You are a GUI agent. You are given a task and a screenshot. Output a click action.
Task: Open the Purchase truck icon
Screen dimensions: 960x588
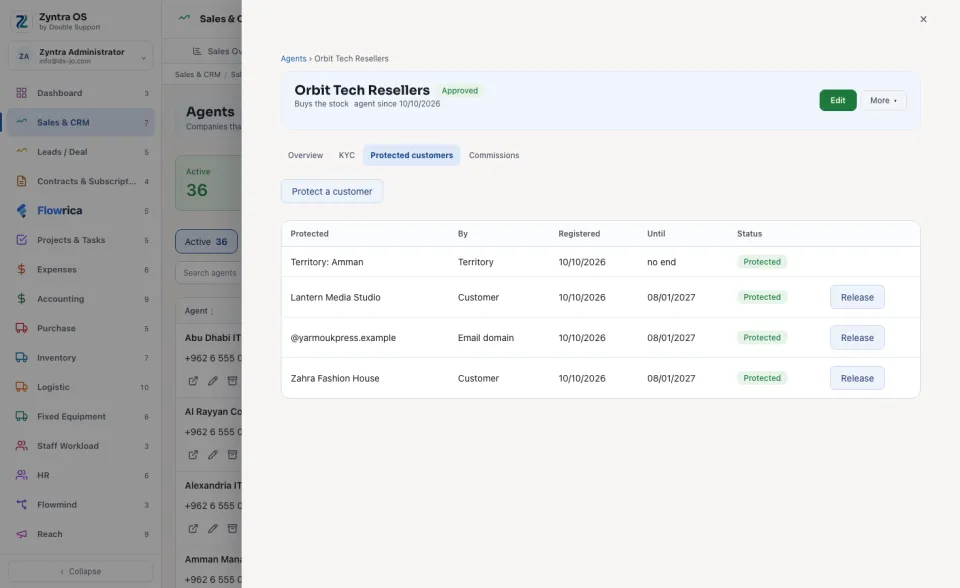(21, 328)
